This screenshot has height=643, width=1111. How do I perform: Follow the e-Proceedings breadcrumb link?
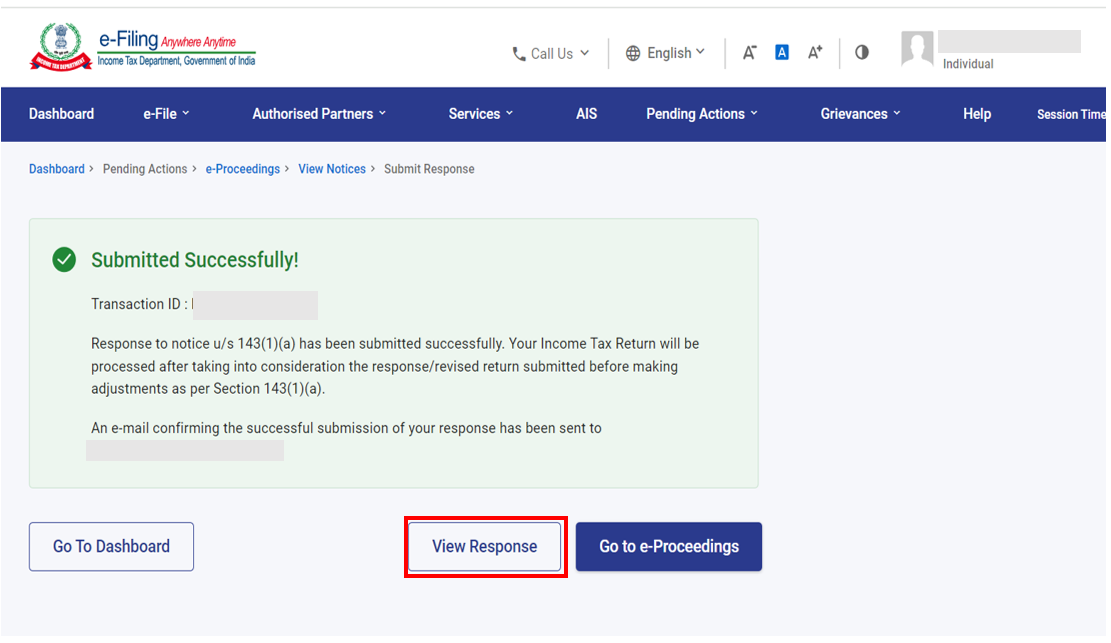[x=243, y=169]
